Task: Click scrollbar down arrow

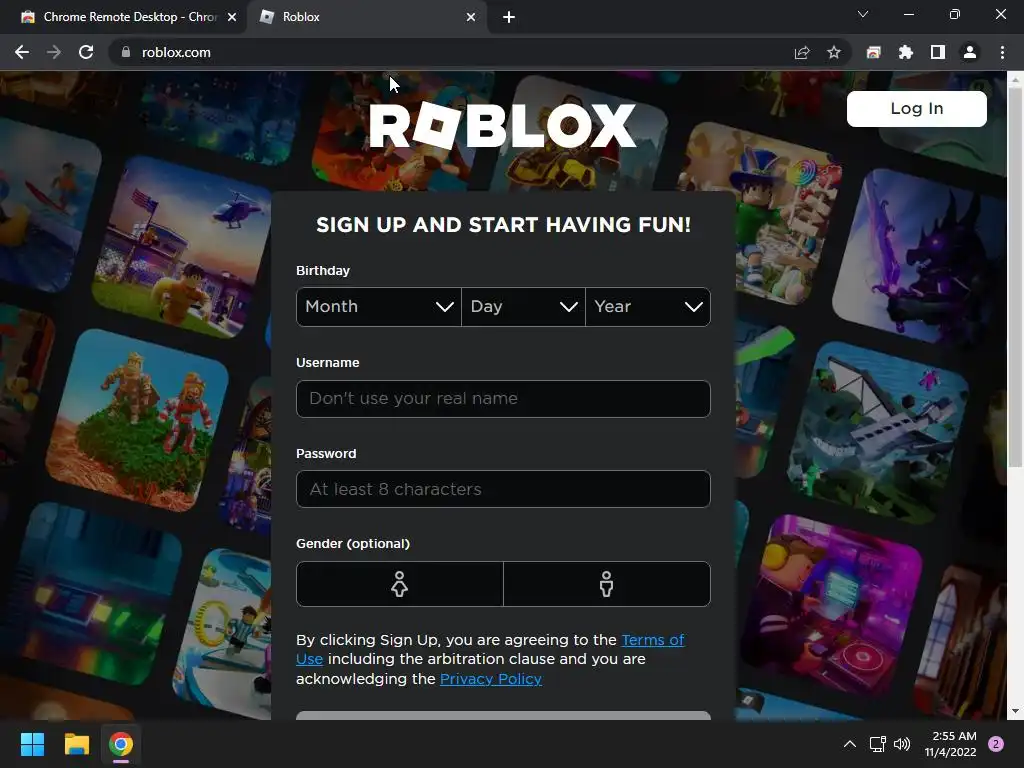Action: tap(1015, 711)
